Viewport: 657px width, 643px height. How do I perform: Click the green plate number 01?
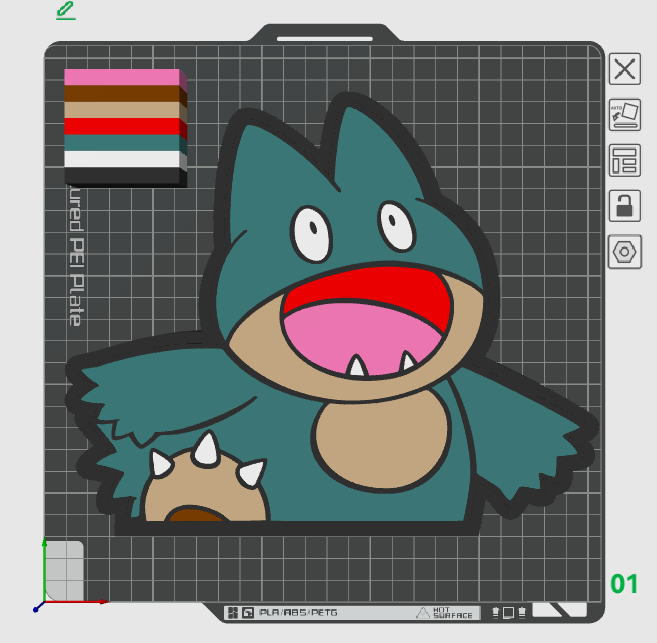624,584
